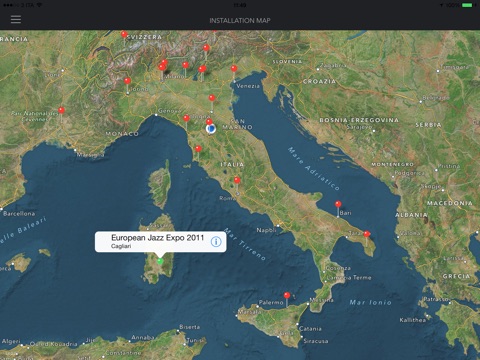480x360 pixels.
Task: Select the red pin between Venezia and Bologna
Action: (x=212, y=98)
